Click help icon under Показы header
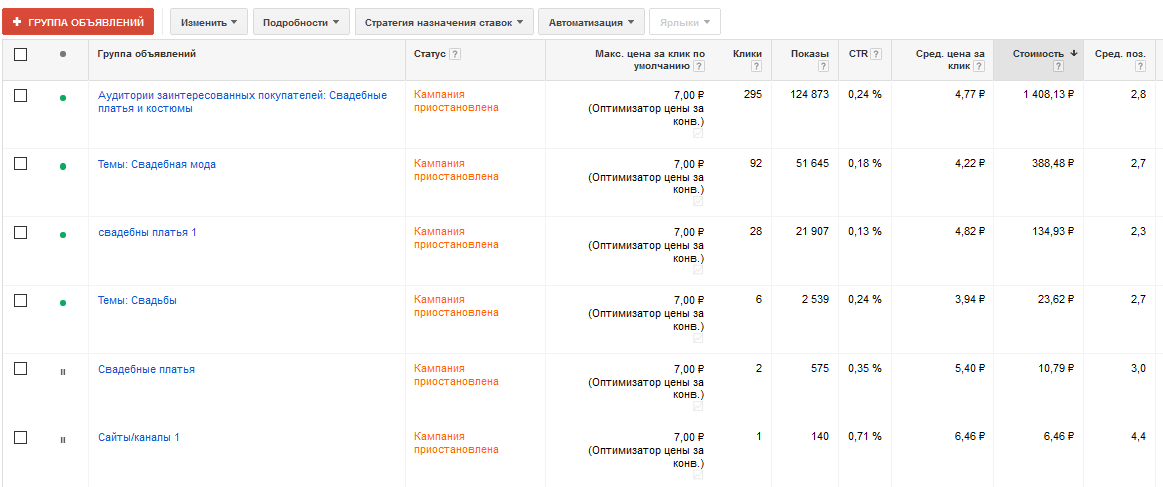Image resolution: width=1163 pixels, height=487 pixels. (x=823, y=66)
